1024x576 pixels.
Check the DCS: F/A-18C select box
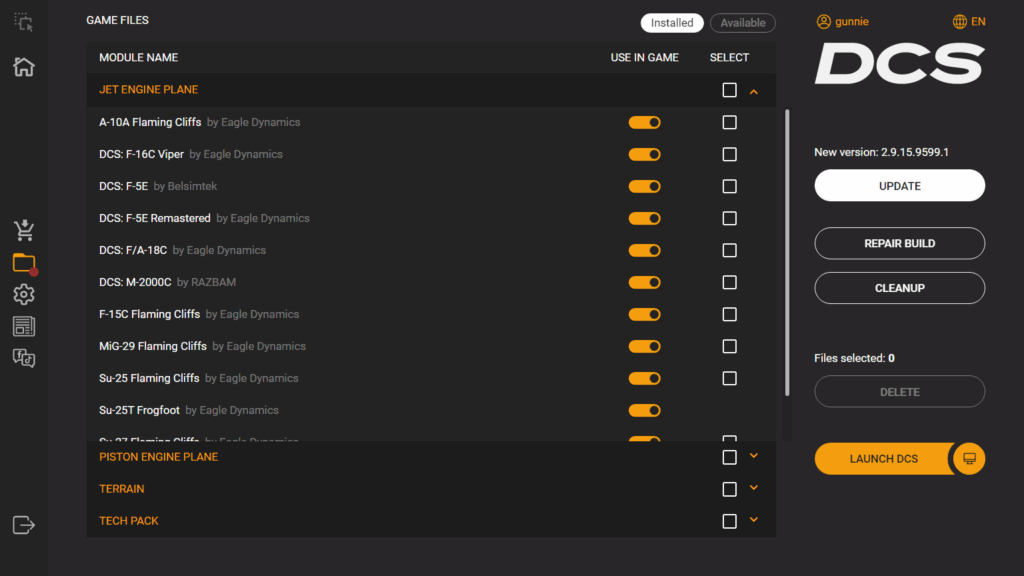tap(729, 250)
